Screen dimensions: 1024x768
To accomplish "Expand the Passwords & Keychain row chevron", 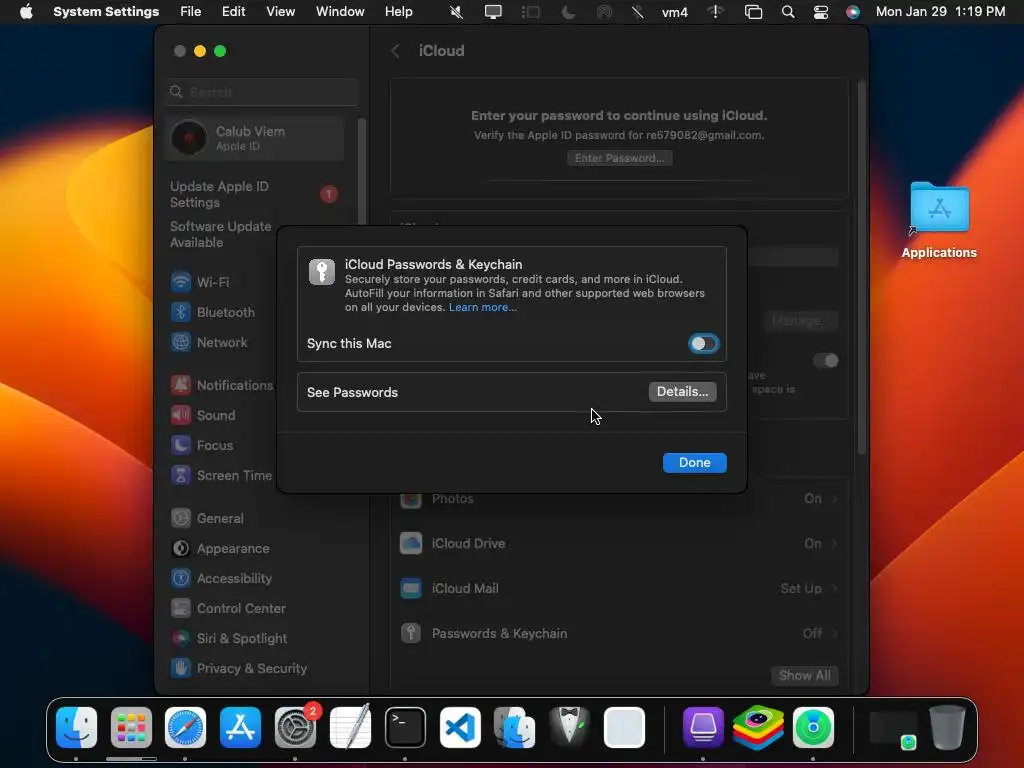I will click(x=835, y=633).
